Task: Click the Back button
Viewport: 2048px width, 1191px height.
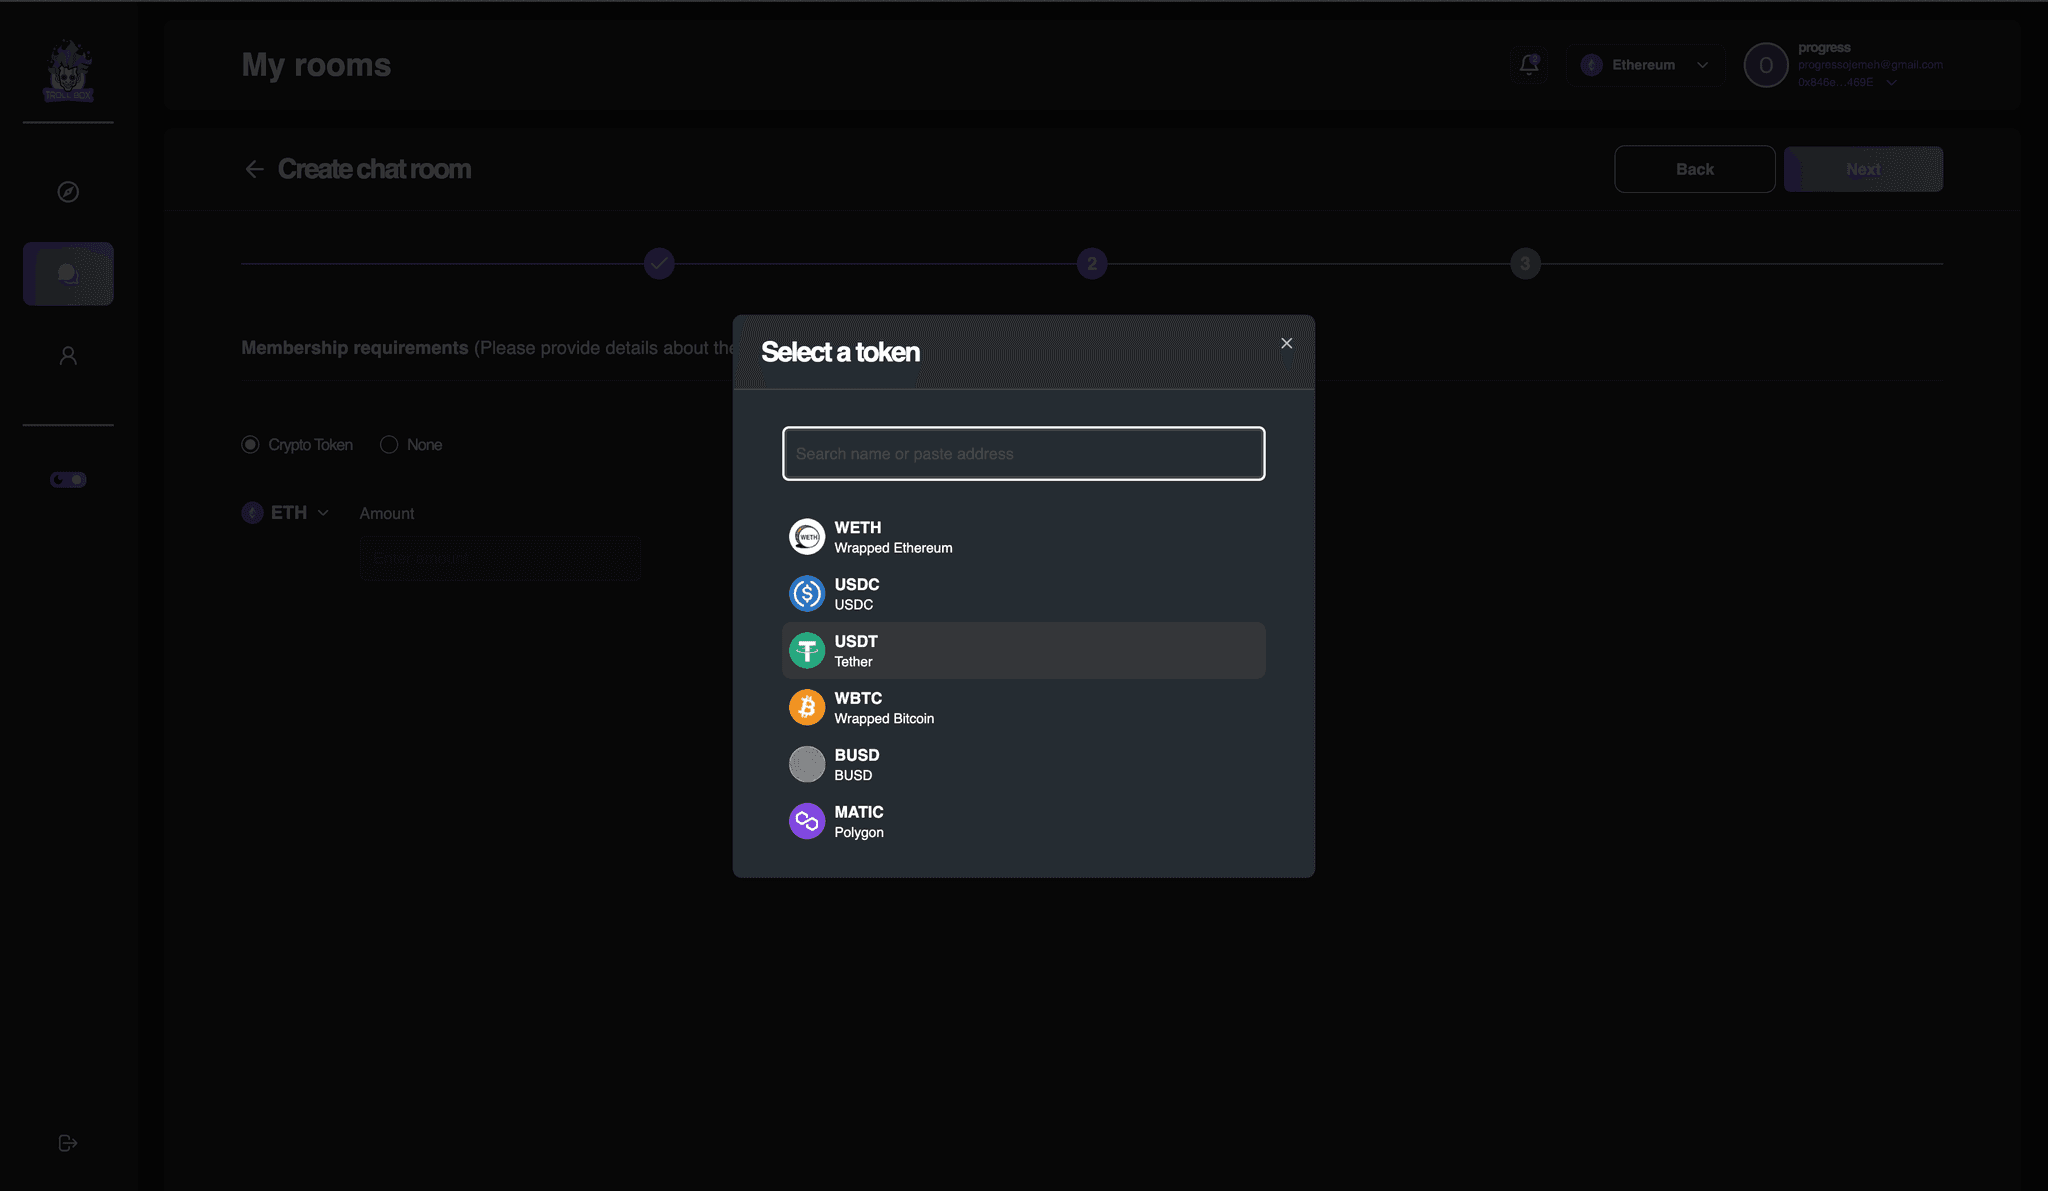Action: [1694, 169]
